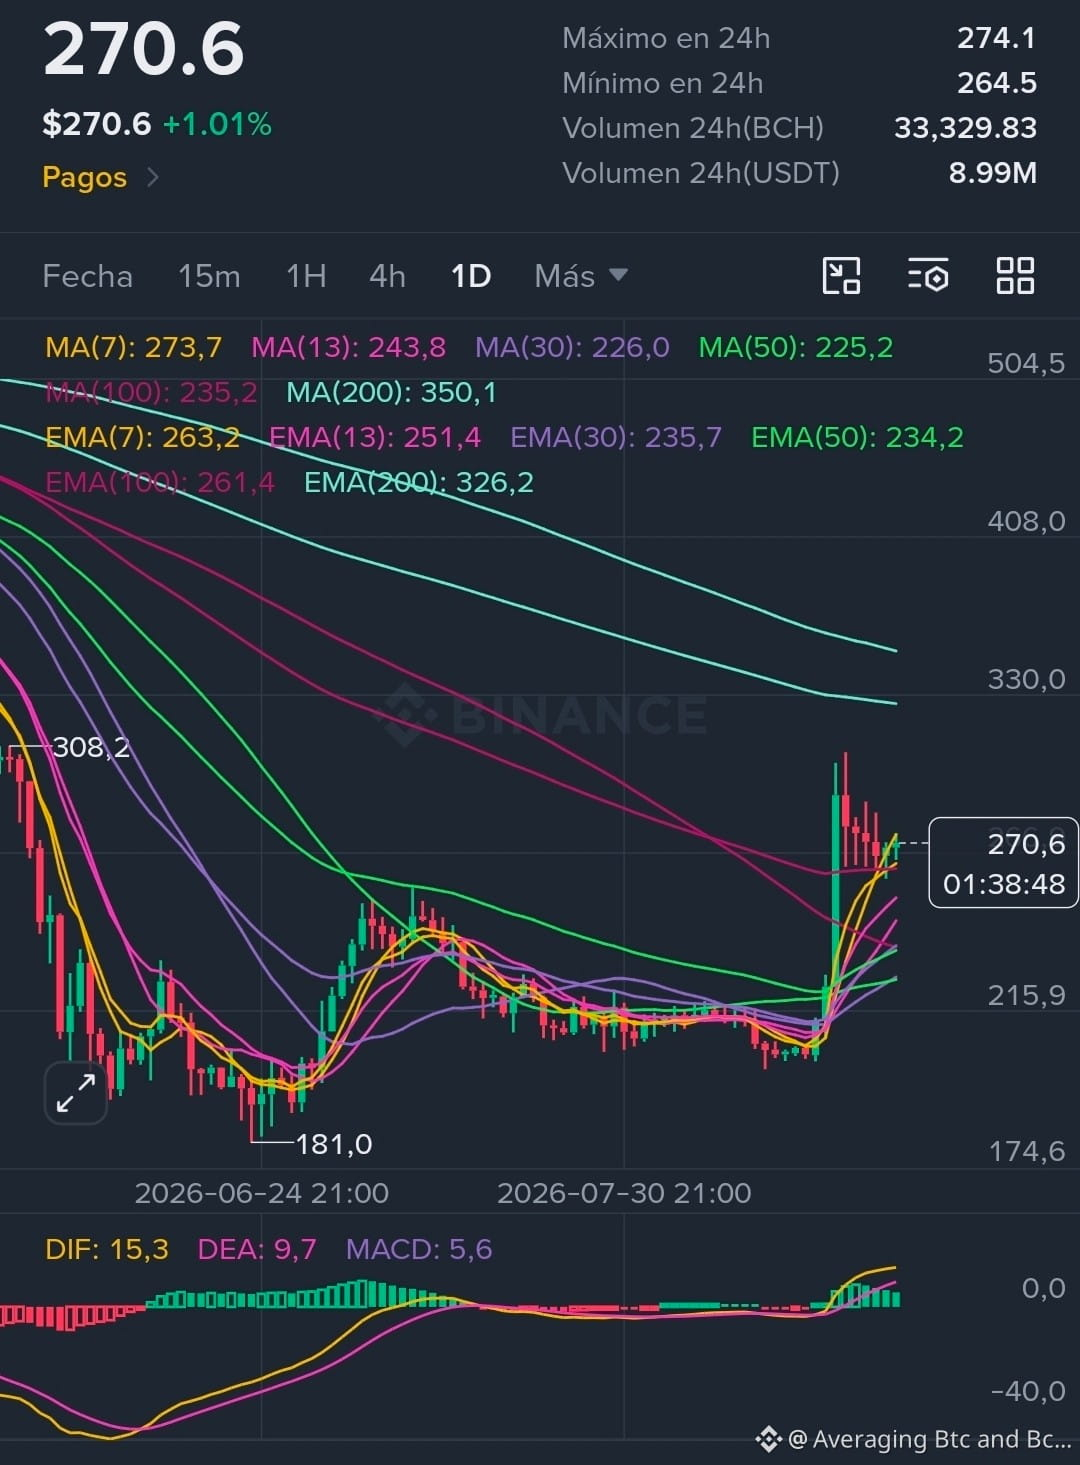Open the chart drawing tools icon

[841, 276]
